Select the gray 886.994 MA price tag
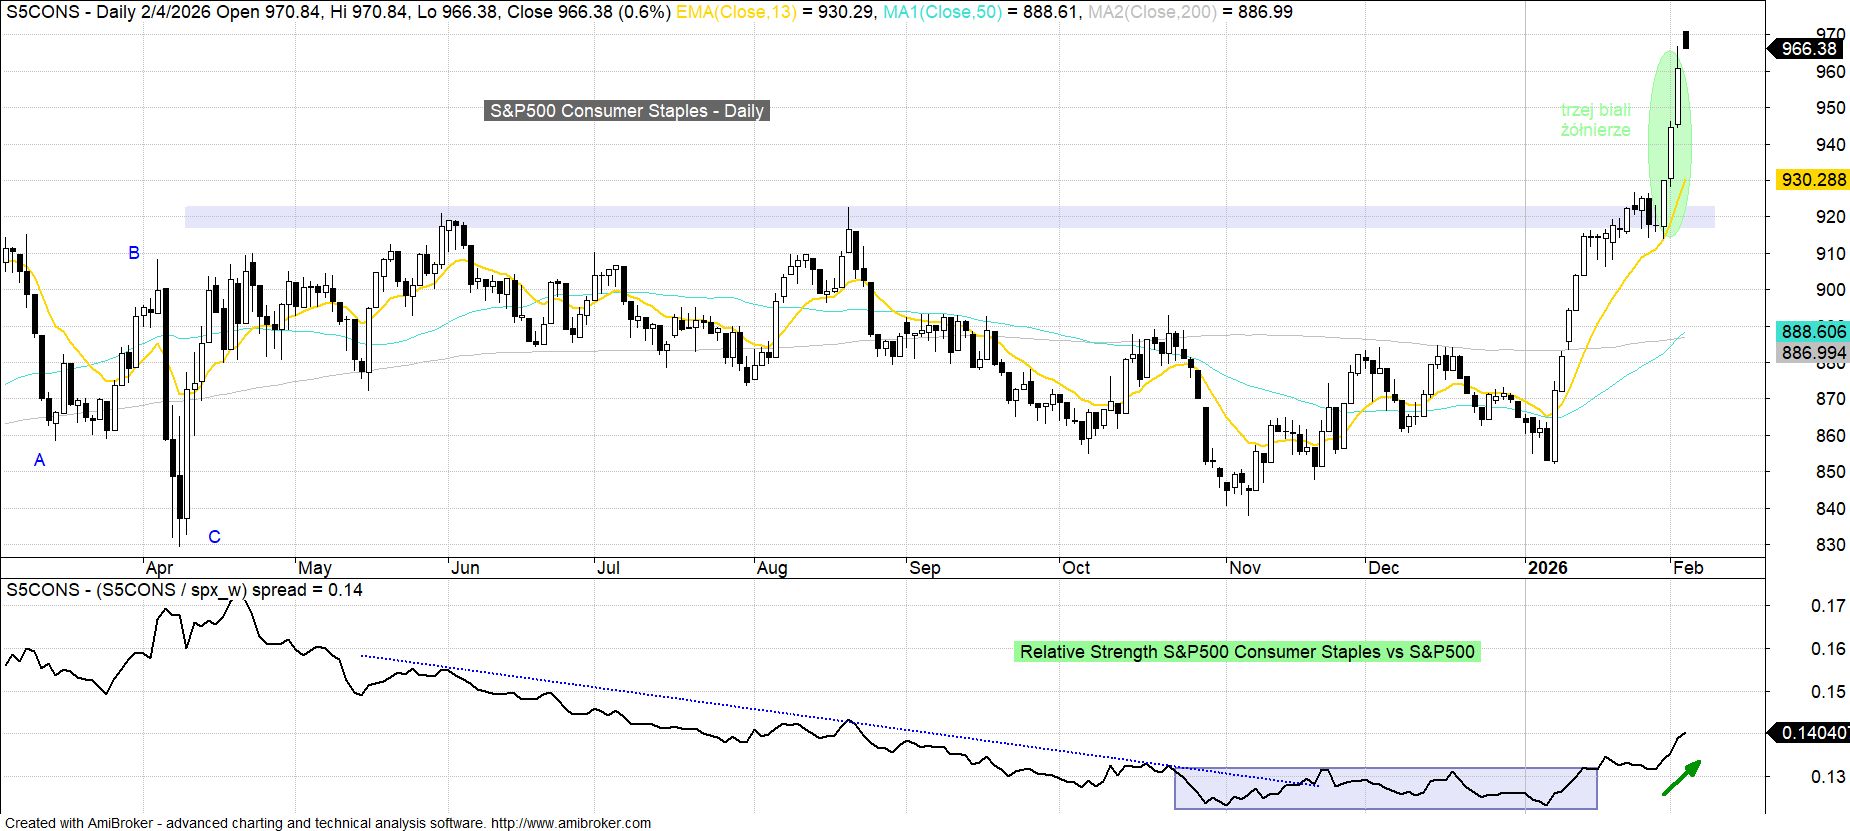The width and height of the screenshot is (1850, 831). point(1812,353)
